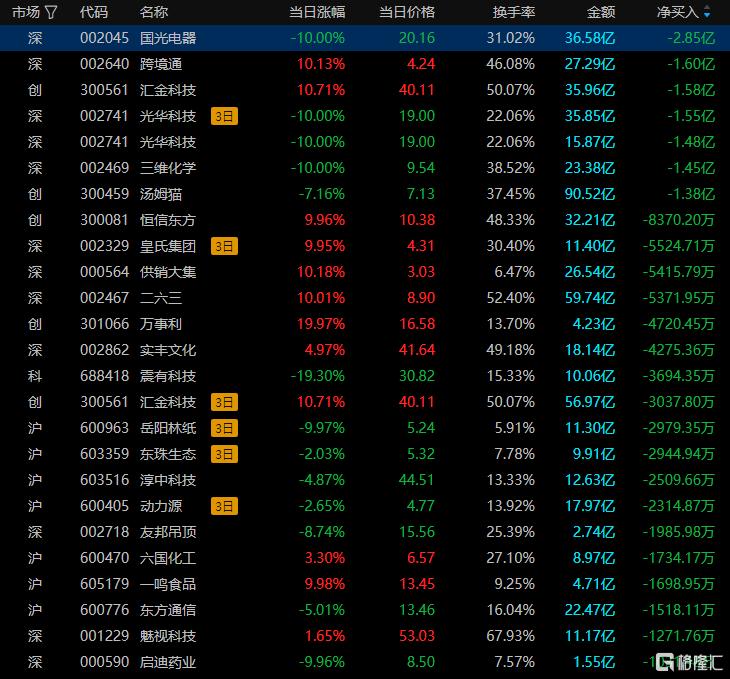Image resolution: width=730 pixels, height=679 pixels.
Task: Click stock code 688418
Action: click(104, 376)
